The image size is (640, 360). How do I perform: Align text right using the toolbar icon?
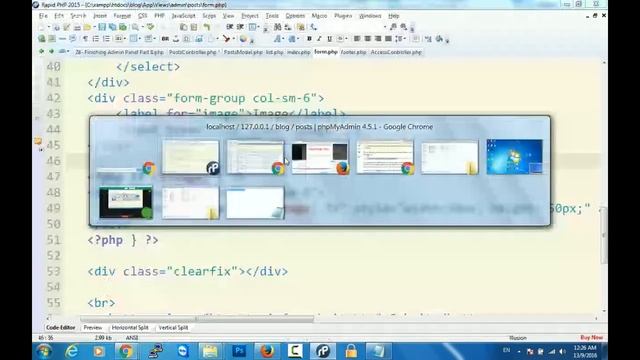[x=378, y=39]
